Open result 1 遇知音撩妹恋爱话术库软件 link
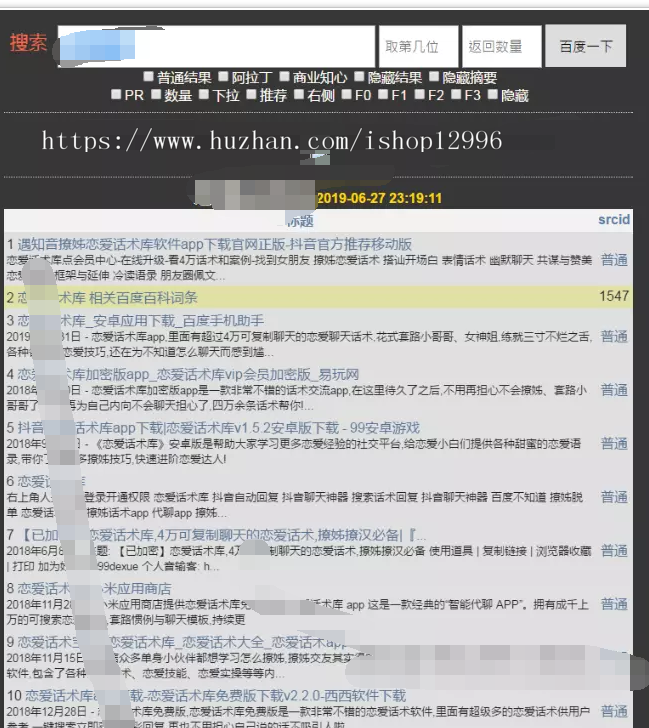The width and height of the screenshot is (649, 728). pos(214,244)
